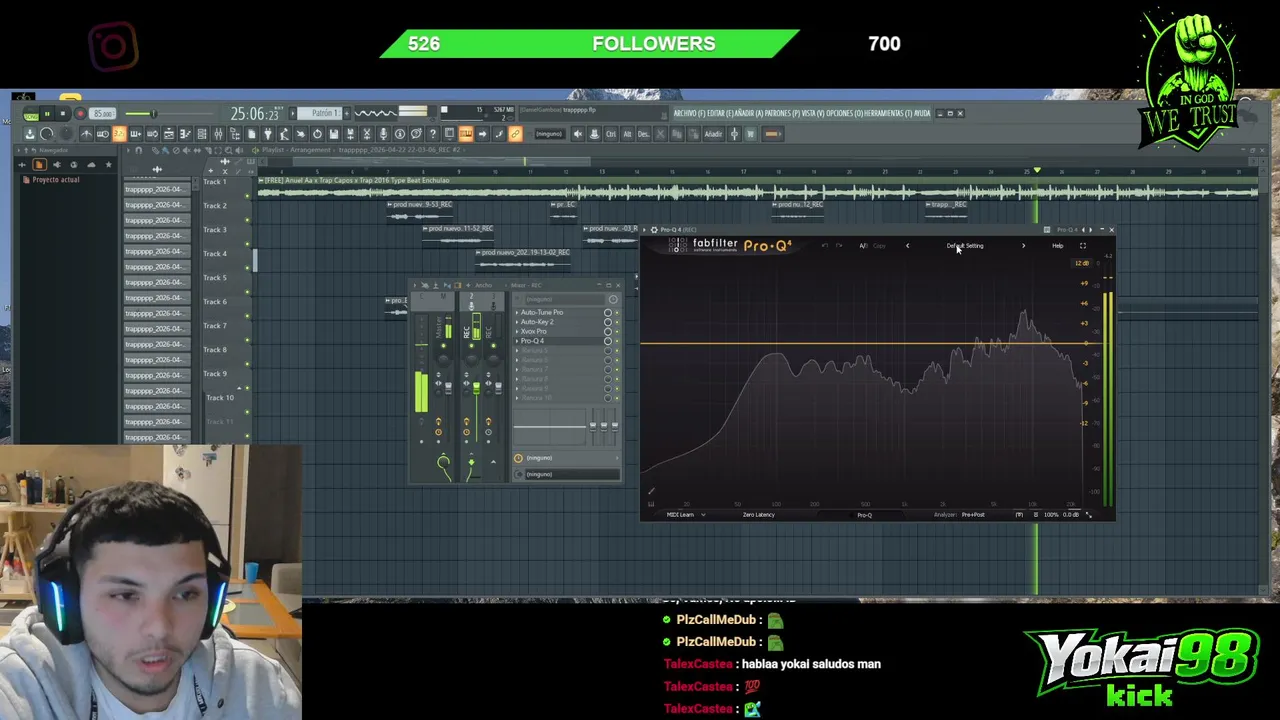
Task: Click the mute speaker icon beside Ctrl
Action: (x=578, y=134)
